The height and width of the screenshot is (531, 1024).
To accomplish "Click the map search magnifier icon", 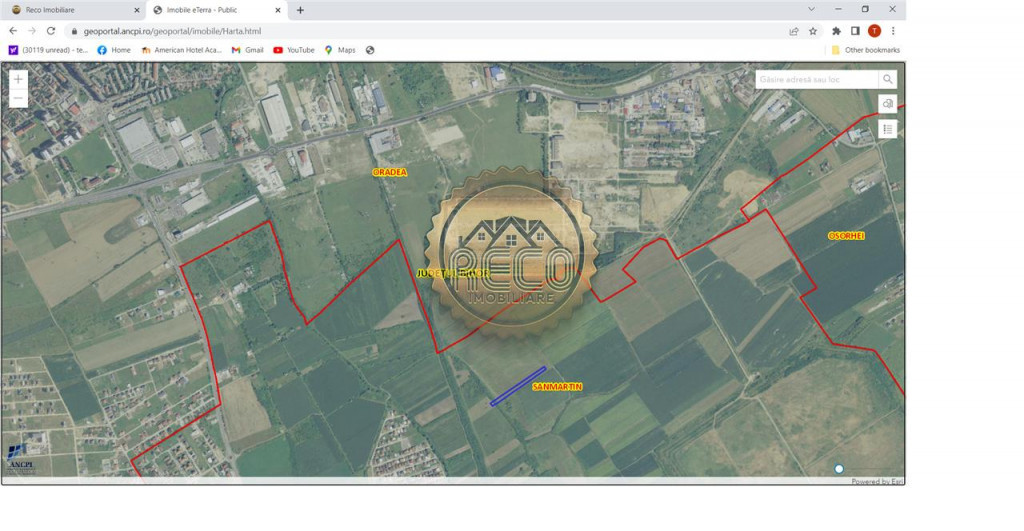I will pos(888,79).
